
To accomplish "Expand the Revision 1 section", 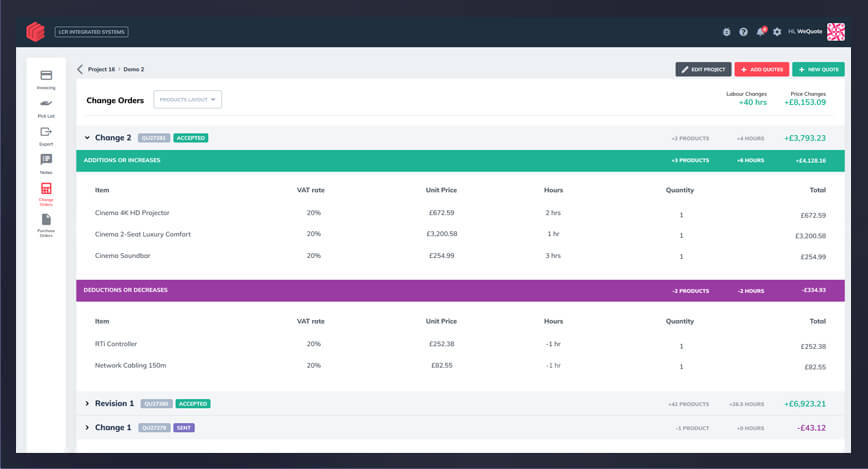I will pyautogui.click(x=87, y=404).
